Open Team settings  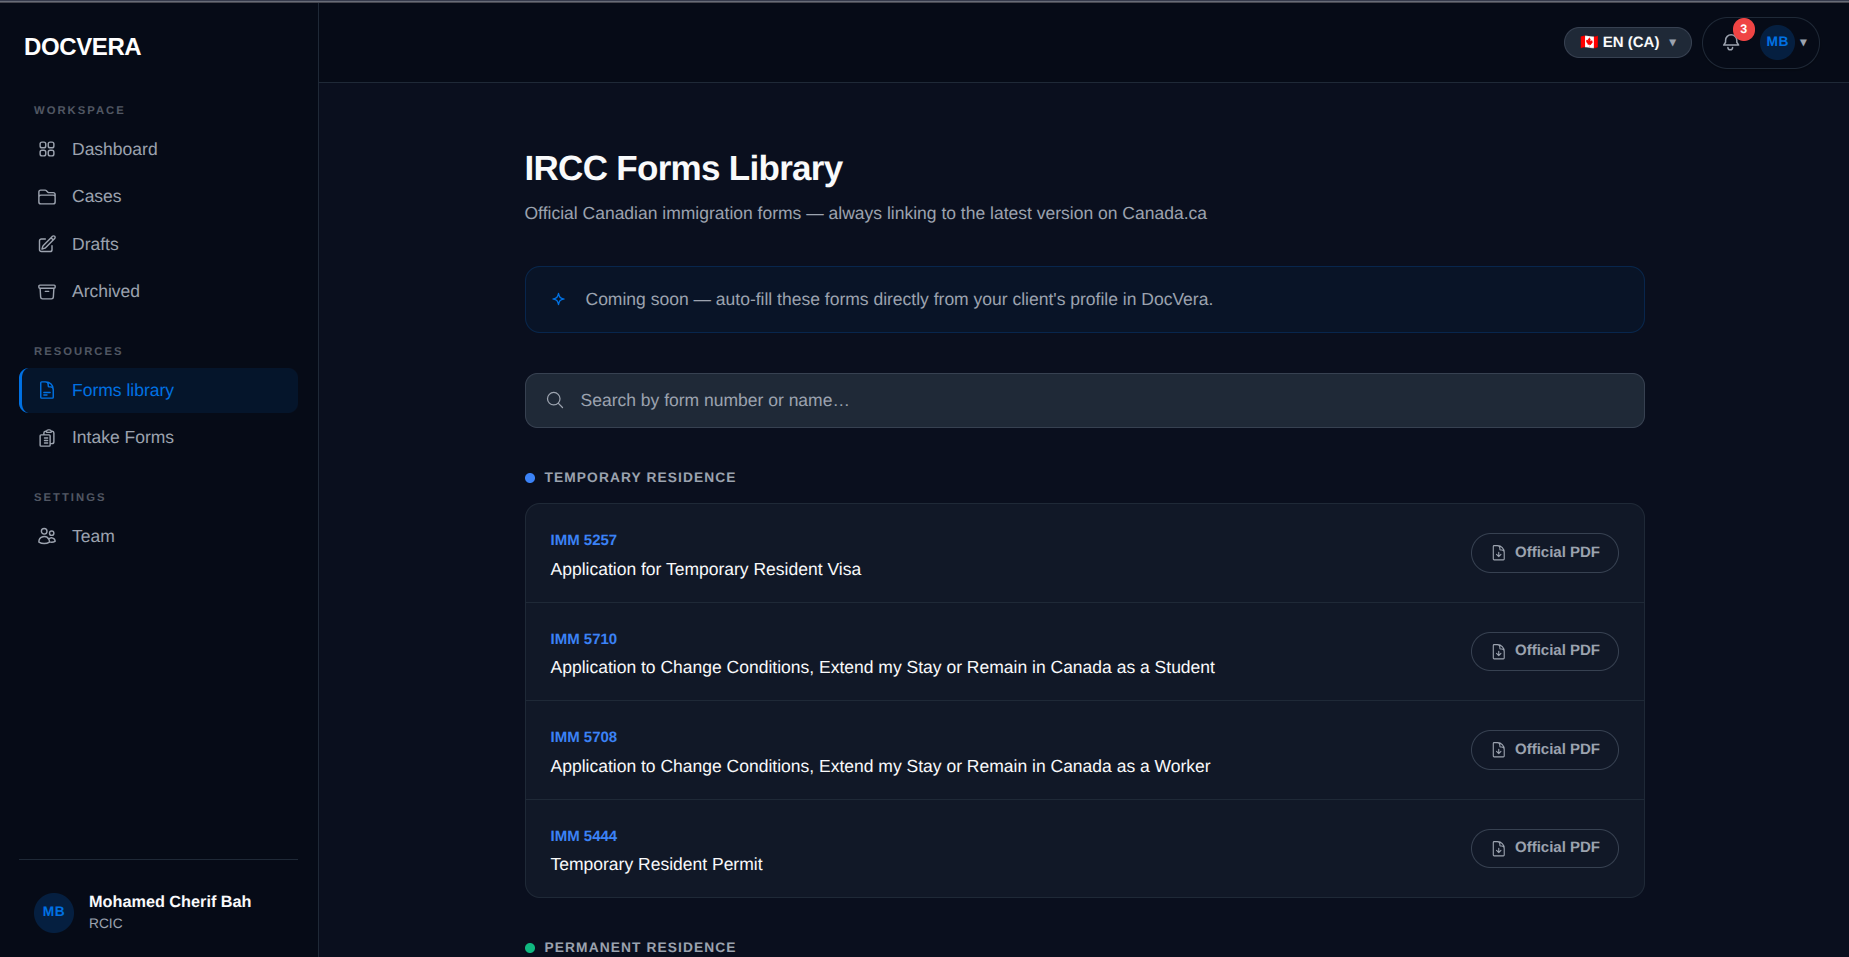tap(158, 536)
